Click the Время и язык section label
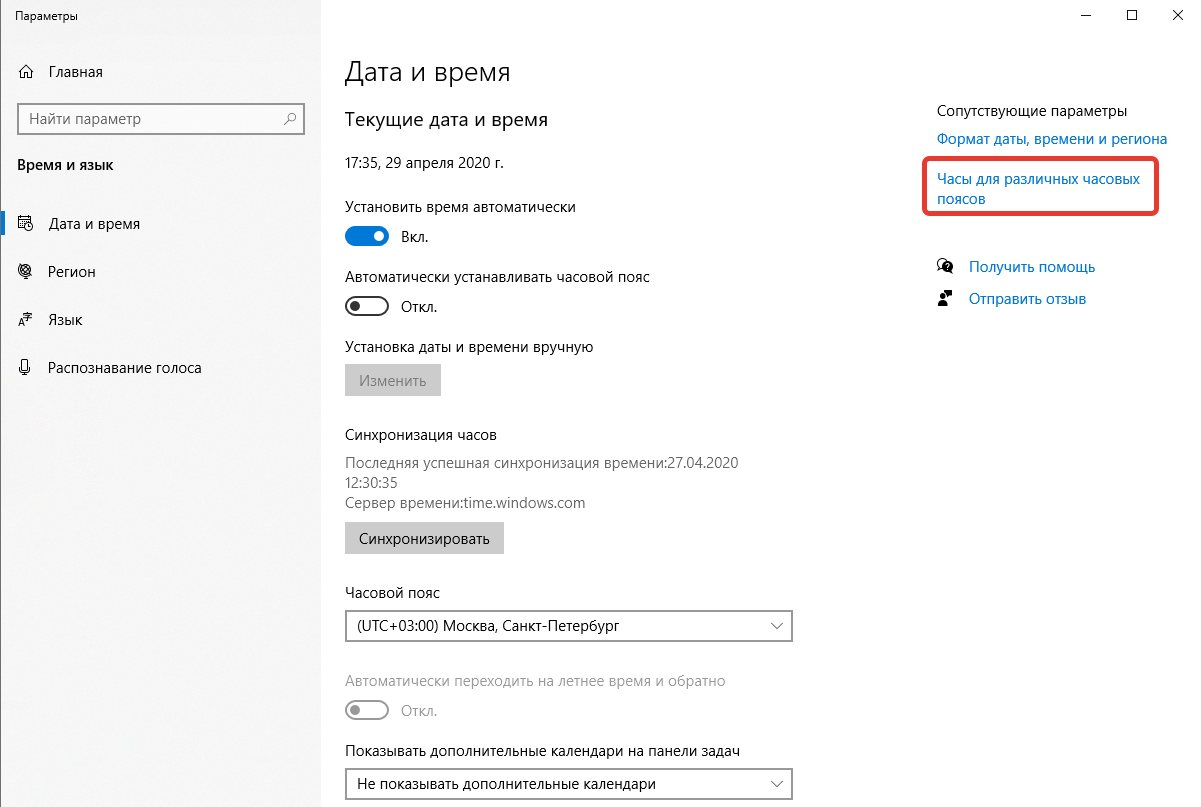 (x=65, y=166)
